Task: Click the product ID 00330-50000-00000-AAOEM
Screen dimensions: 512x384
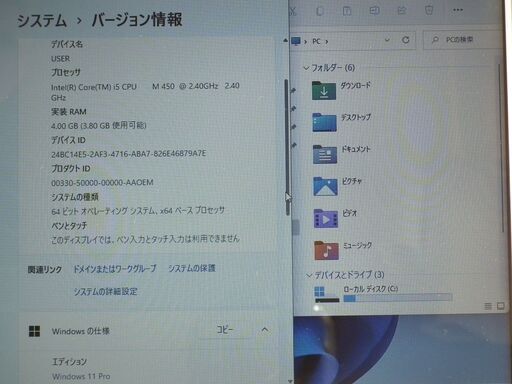Action: tap(102, 183)
